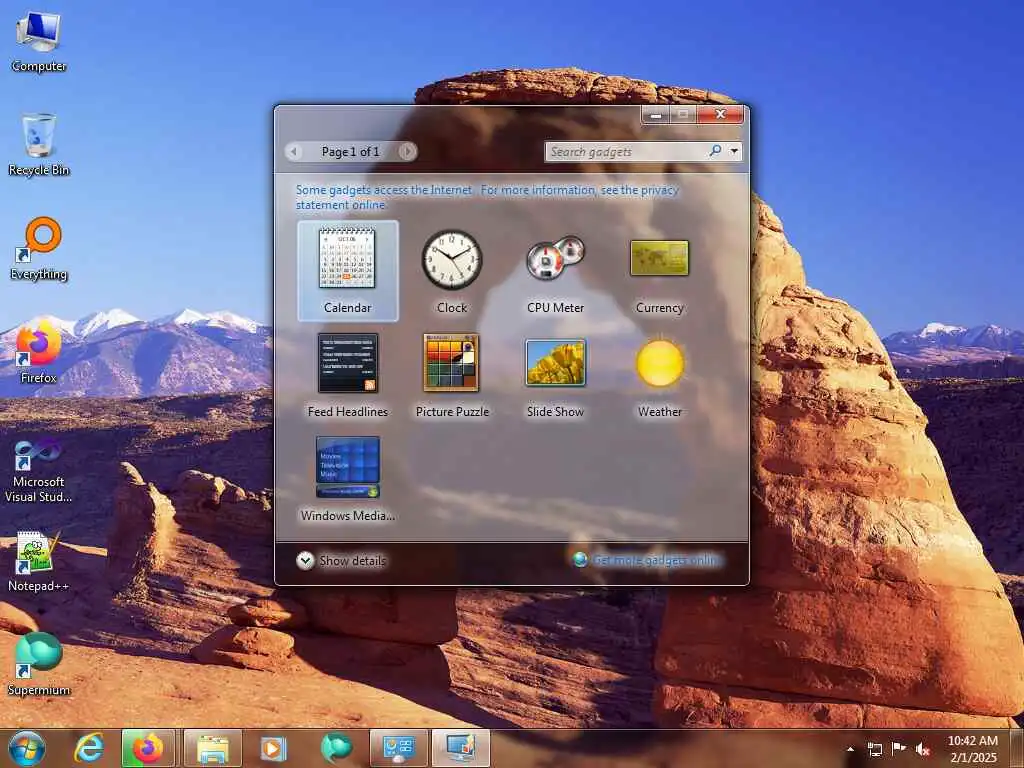The height and width of the screenshot is (768, 1024).
Task: Click the Recycle Bin desktop icon
Action: pyautogui.click(x=39, y=145)
